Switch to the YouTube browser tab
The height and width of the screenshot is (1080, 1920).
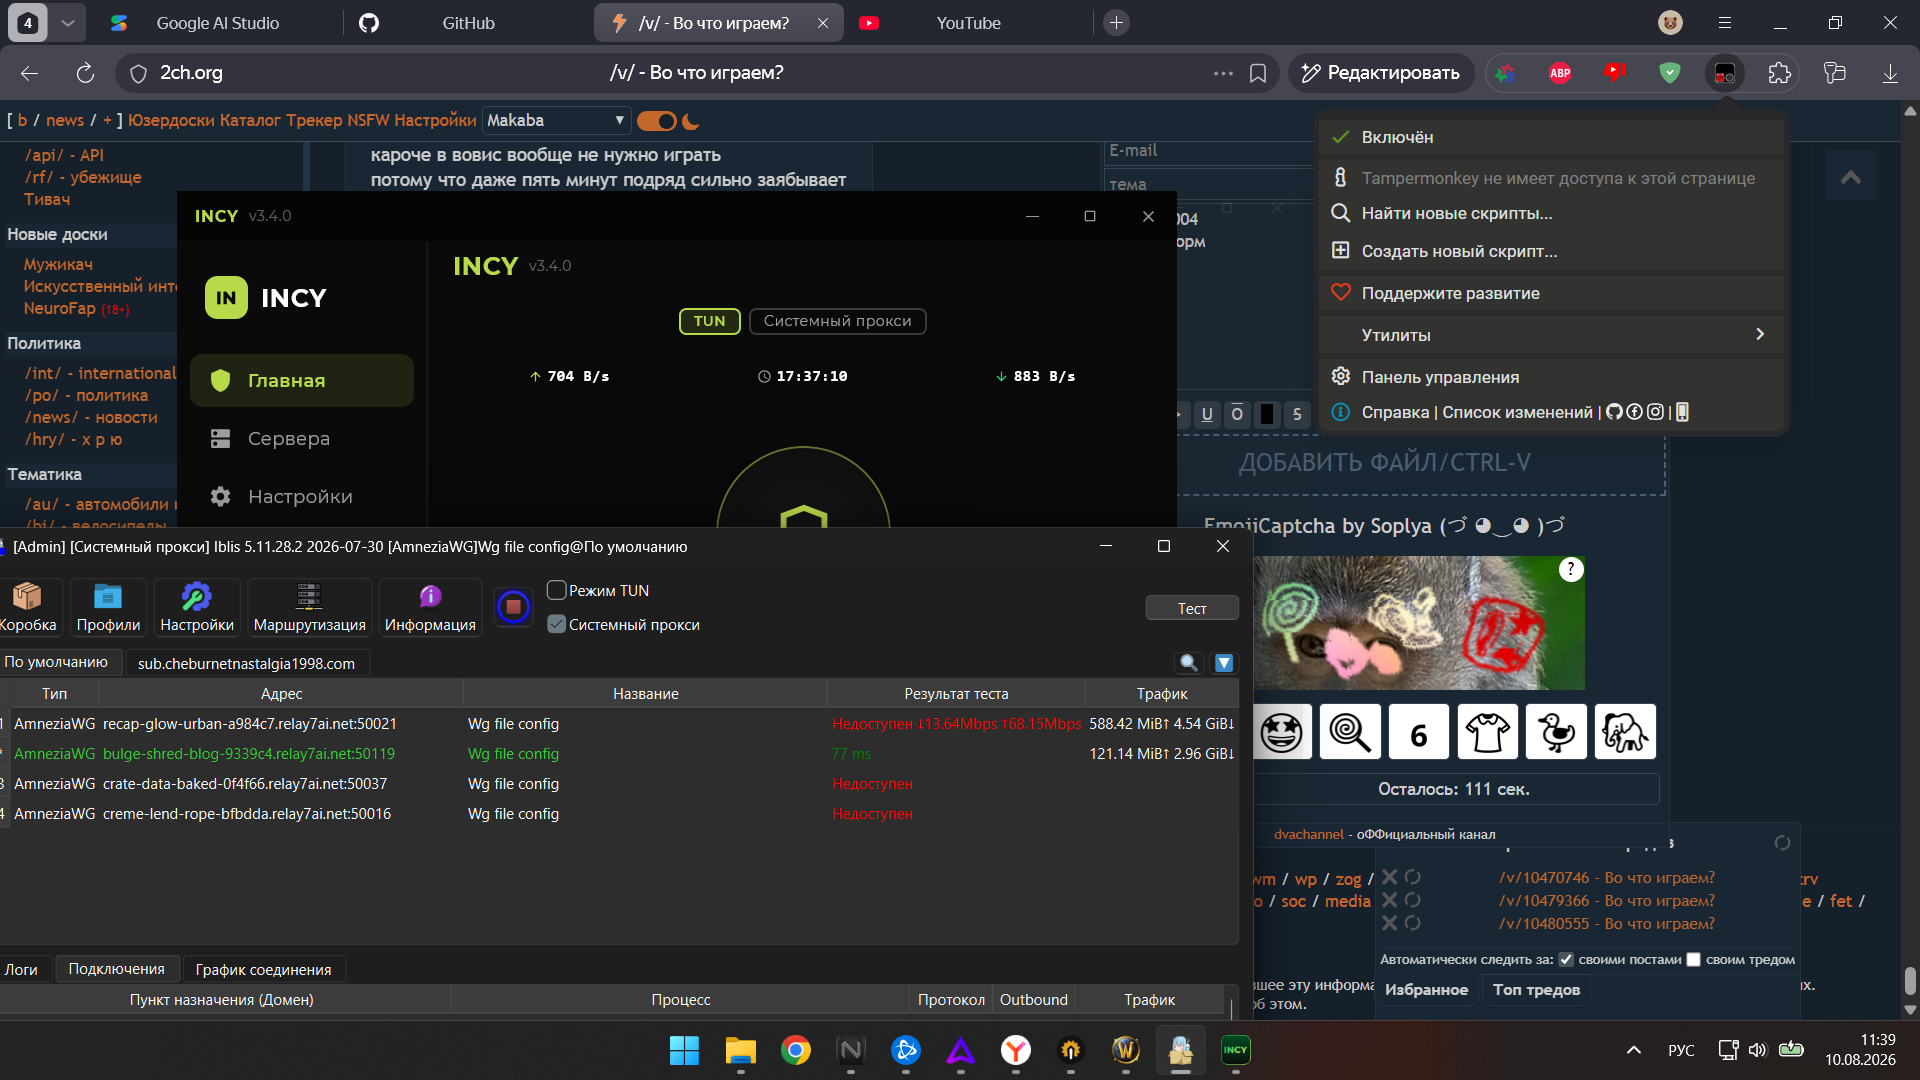pos(968,23)
